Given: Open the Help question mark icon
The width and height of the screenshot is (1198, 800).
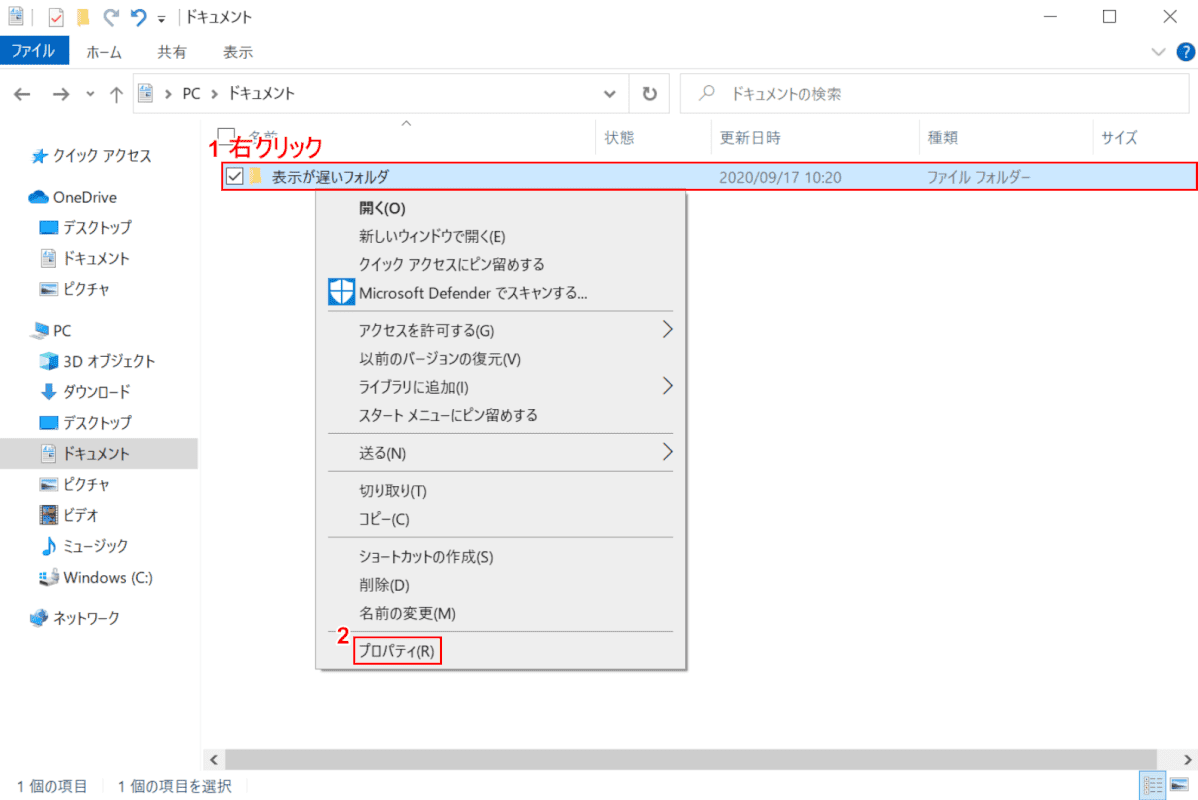Looking at the screenshot, I should [1185, 52].
